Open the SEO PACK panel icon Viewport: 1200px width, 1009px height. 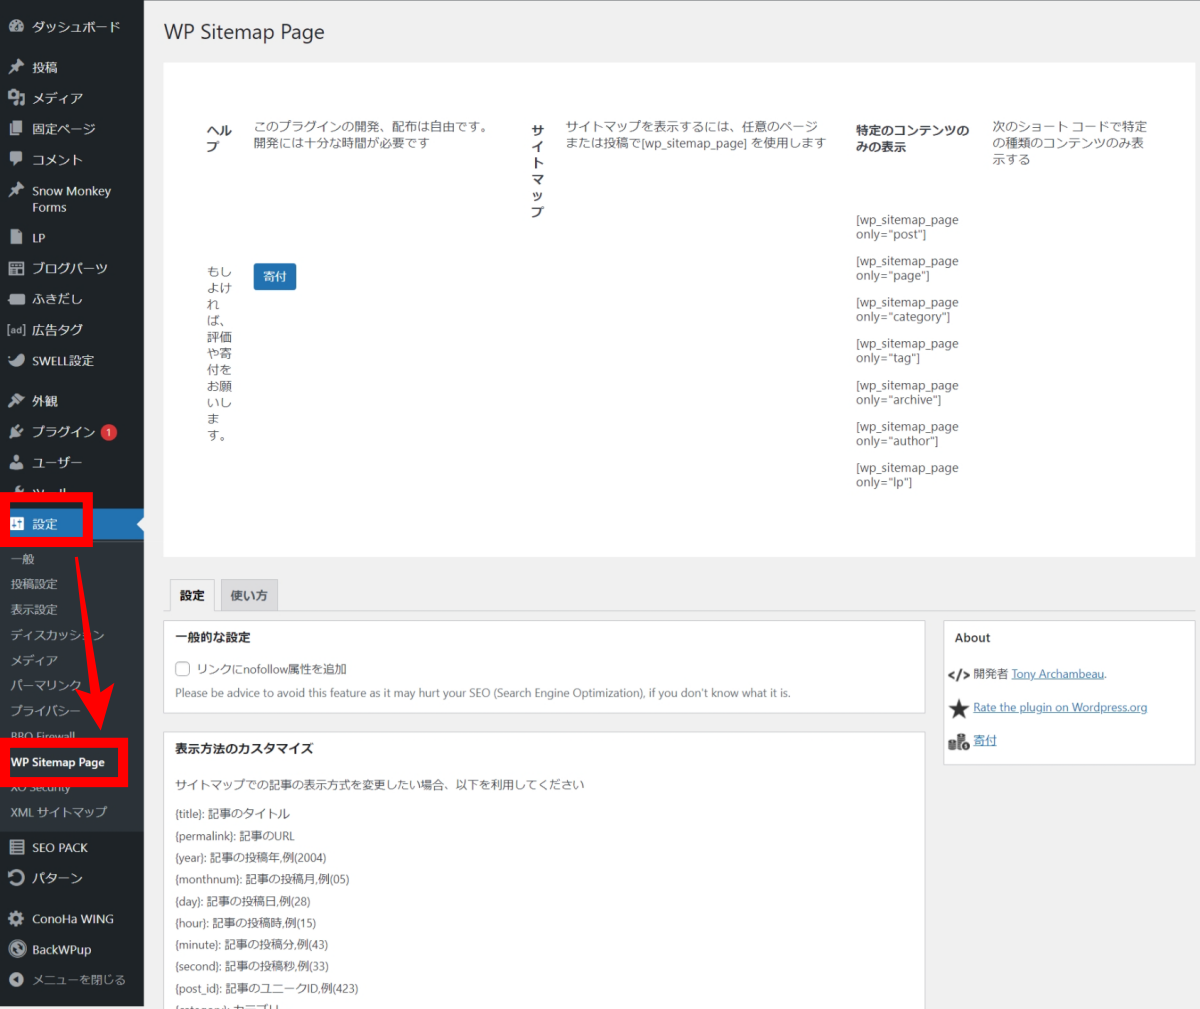pos(17,846)
